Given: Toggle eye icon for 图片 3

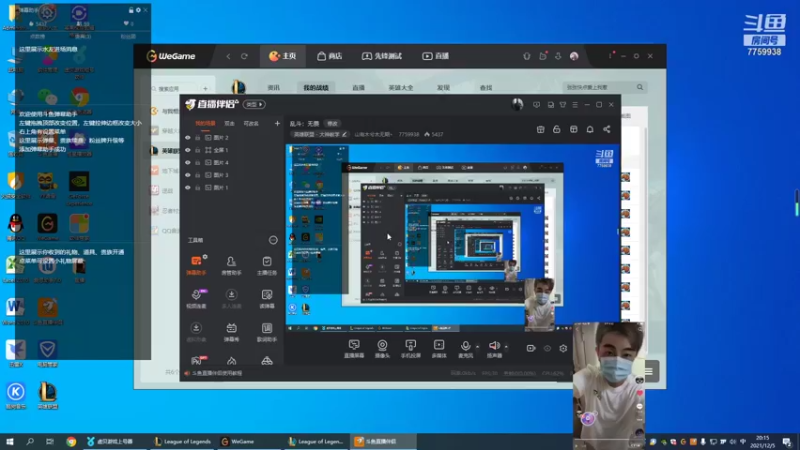Looking at the screenshot, I should pyautogui.click(x=188, y=175).
